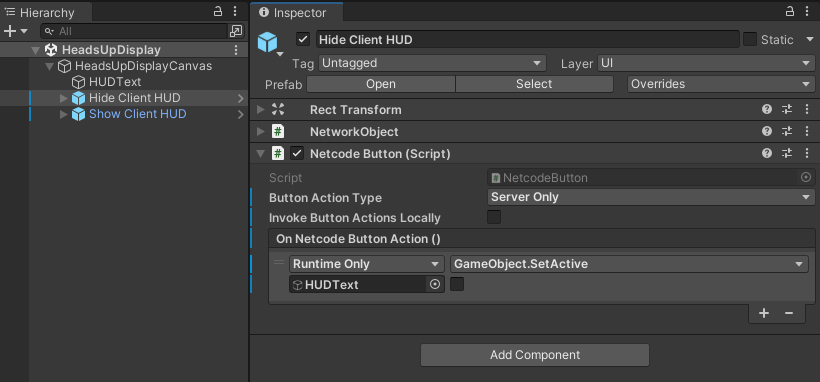Open the Tag dropdown showing Untagged
Image resolution: width=820 pixels, height=382 pixels.
coord(432,63)
